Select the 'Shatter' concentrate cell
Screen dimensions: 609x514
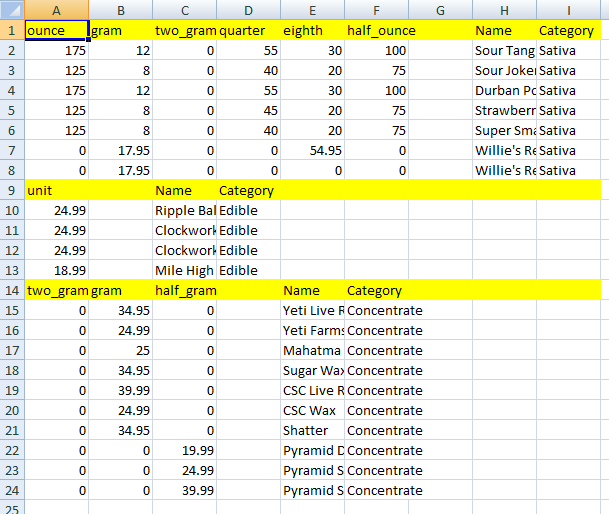pyautogui.click(x=313, y=430)
